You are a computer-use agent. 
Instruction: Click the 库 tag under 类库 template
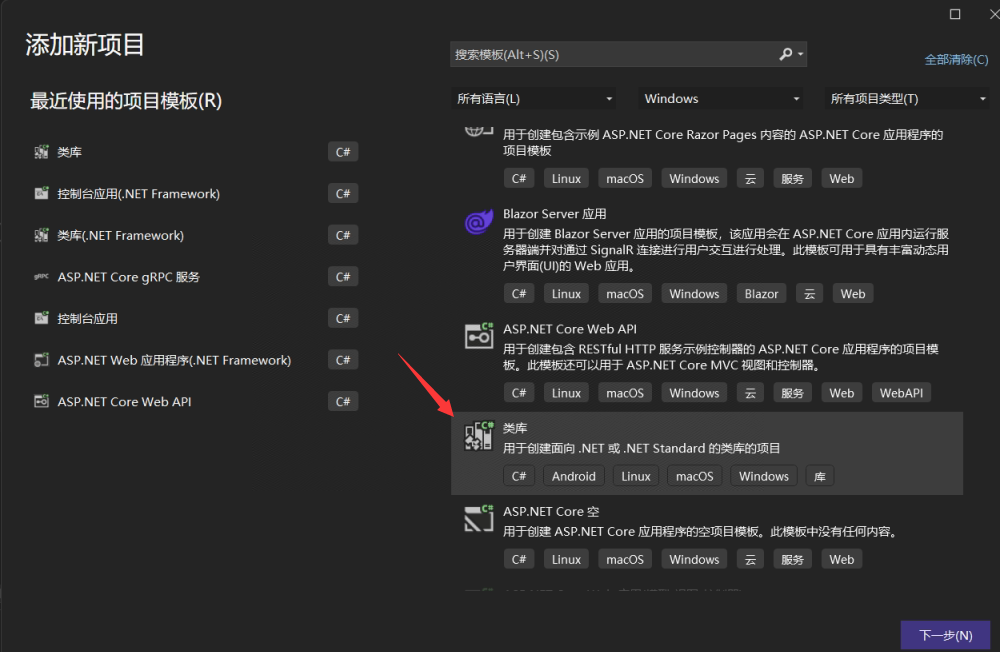[x=820, y=476]
